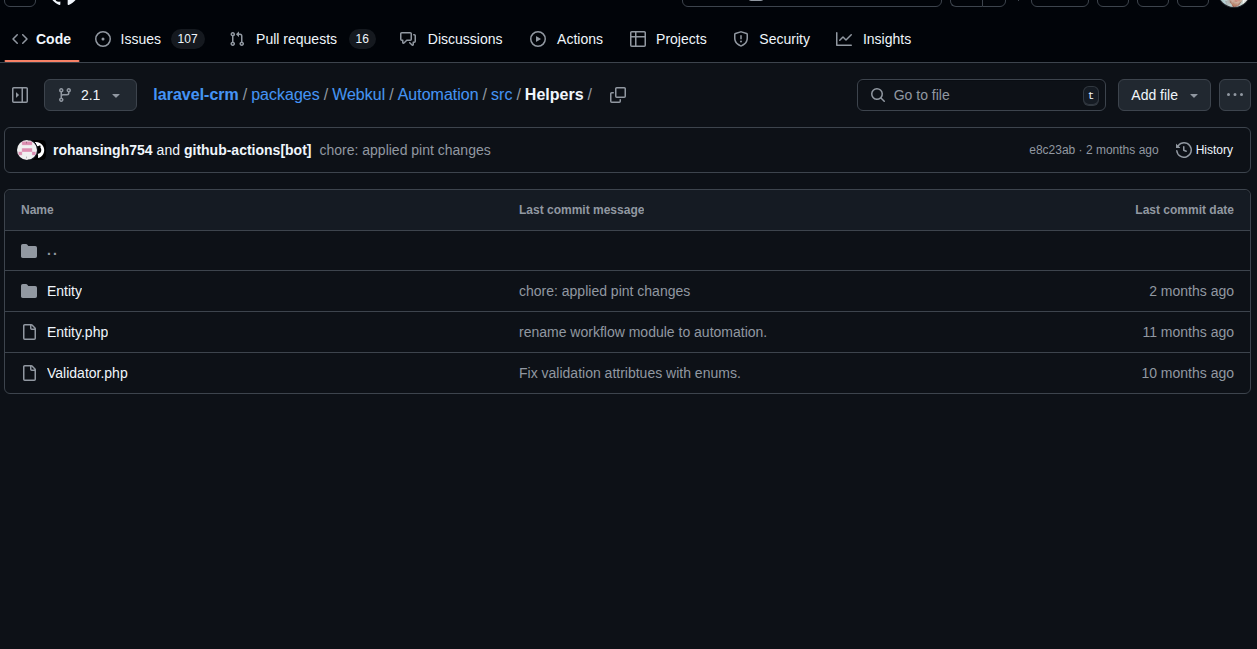Click the Last commit message column header
Viewport: 1257px width, 649px height.
(x=582, y=210)
